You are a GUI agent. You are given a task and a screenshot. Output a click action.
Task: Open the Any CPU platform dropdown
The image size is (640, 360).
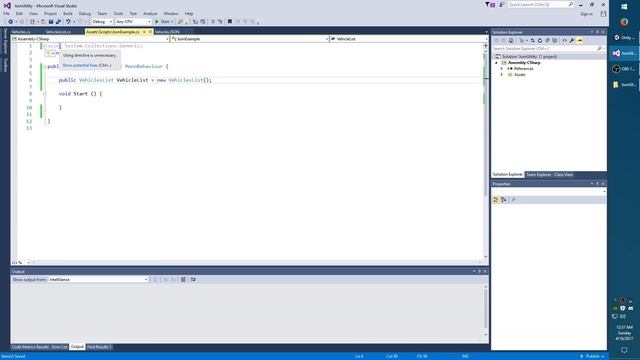coord(133,22)
